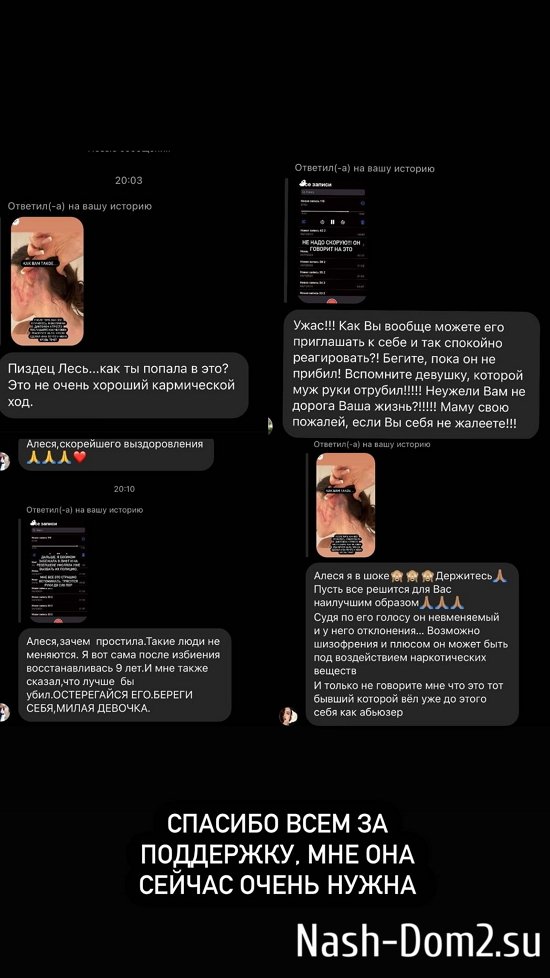Select the message bubble starting with "Ужас!!!"
Viewport: 550px width, 978px height.
click(411, 375)
